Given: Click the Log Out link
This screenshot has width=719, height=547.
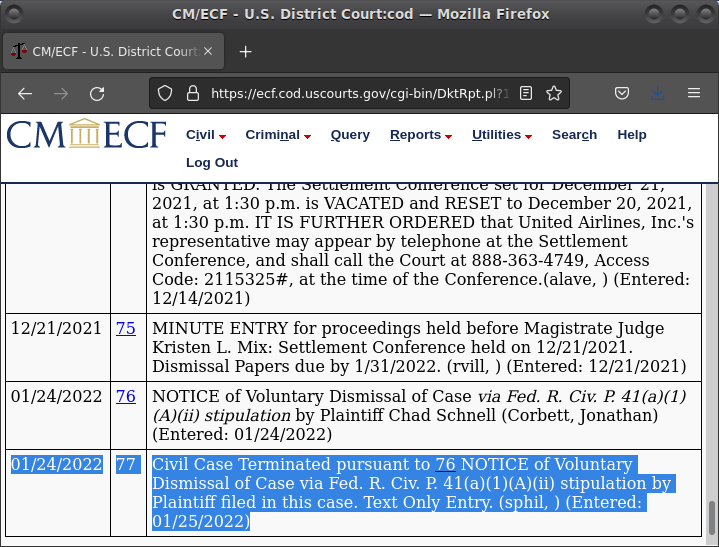Looking at the screenshot, I should (x=212, y=162).
